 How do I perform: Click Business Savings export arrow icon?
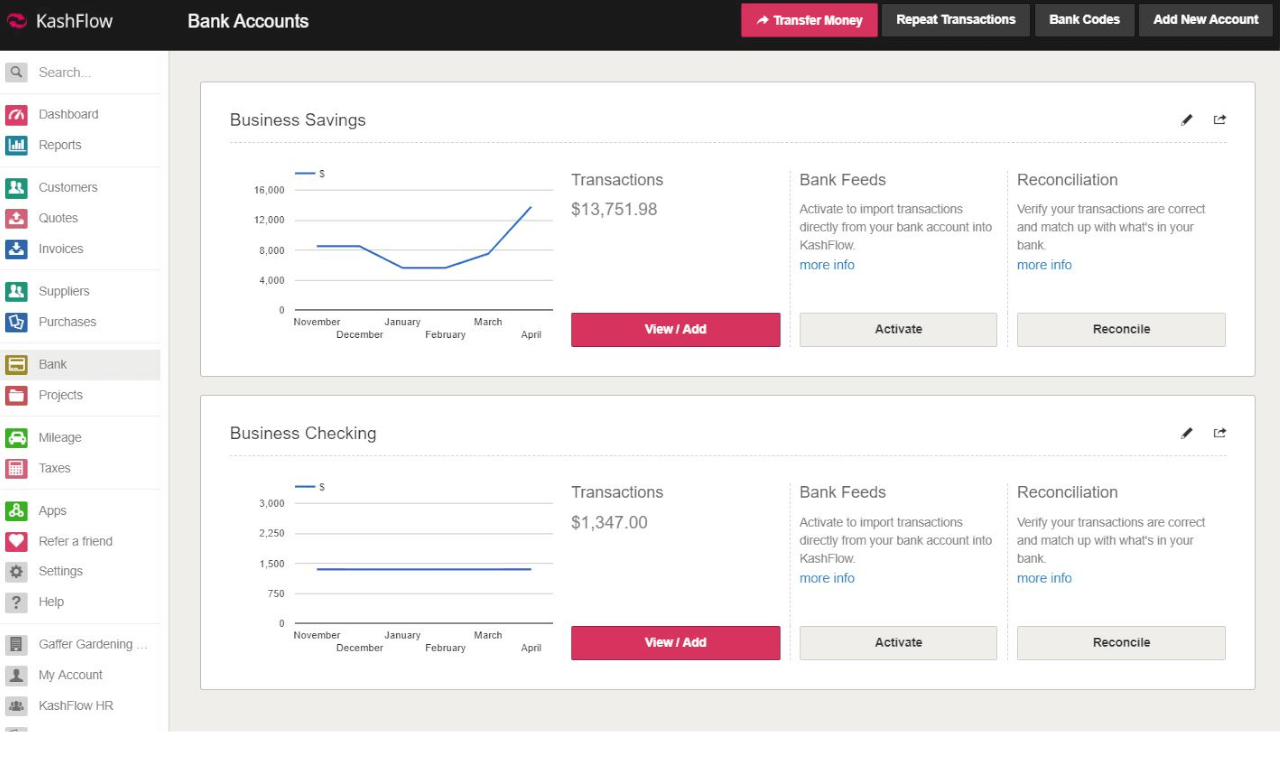pos(1220,120)
